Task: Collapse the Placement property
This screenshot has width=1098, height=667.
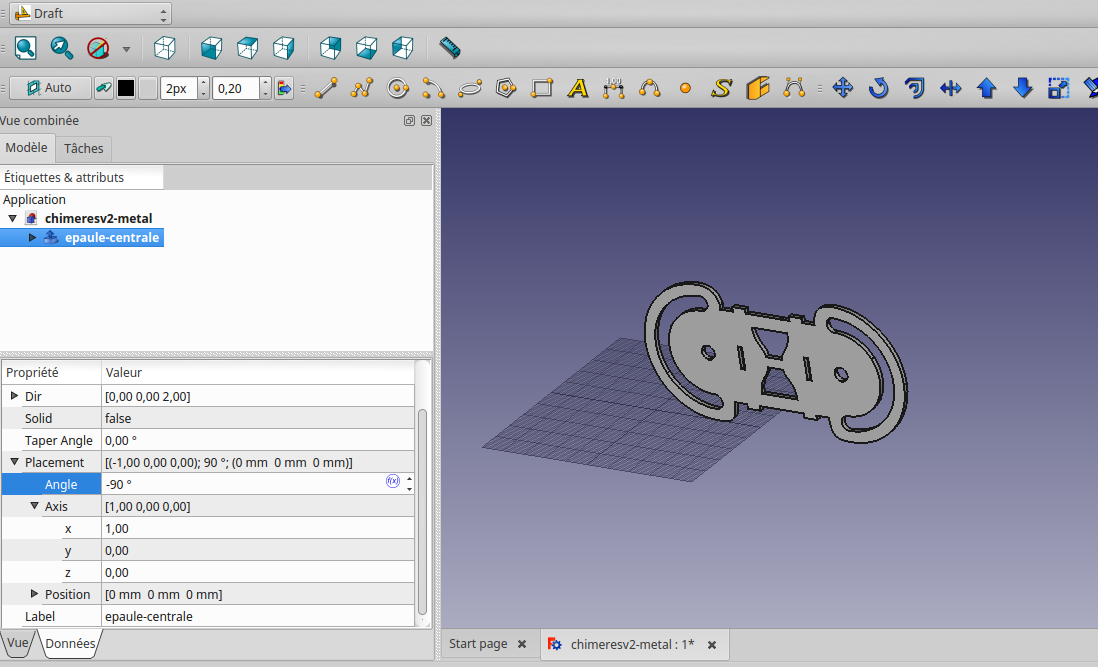Action: (14, 462)
